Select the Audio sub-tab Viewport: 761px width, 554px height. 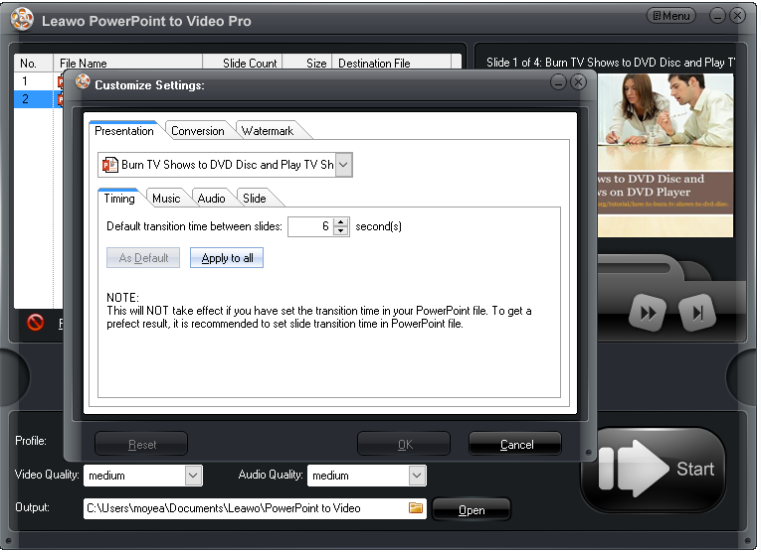point(212,199)
